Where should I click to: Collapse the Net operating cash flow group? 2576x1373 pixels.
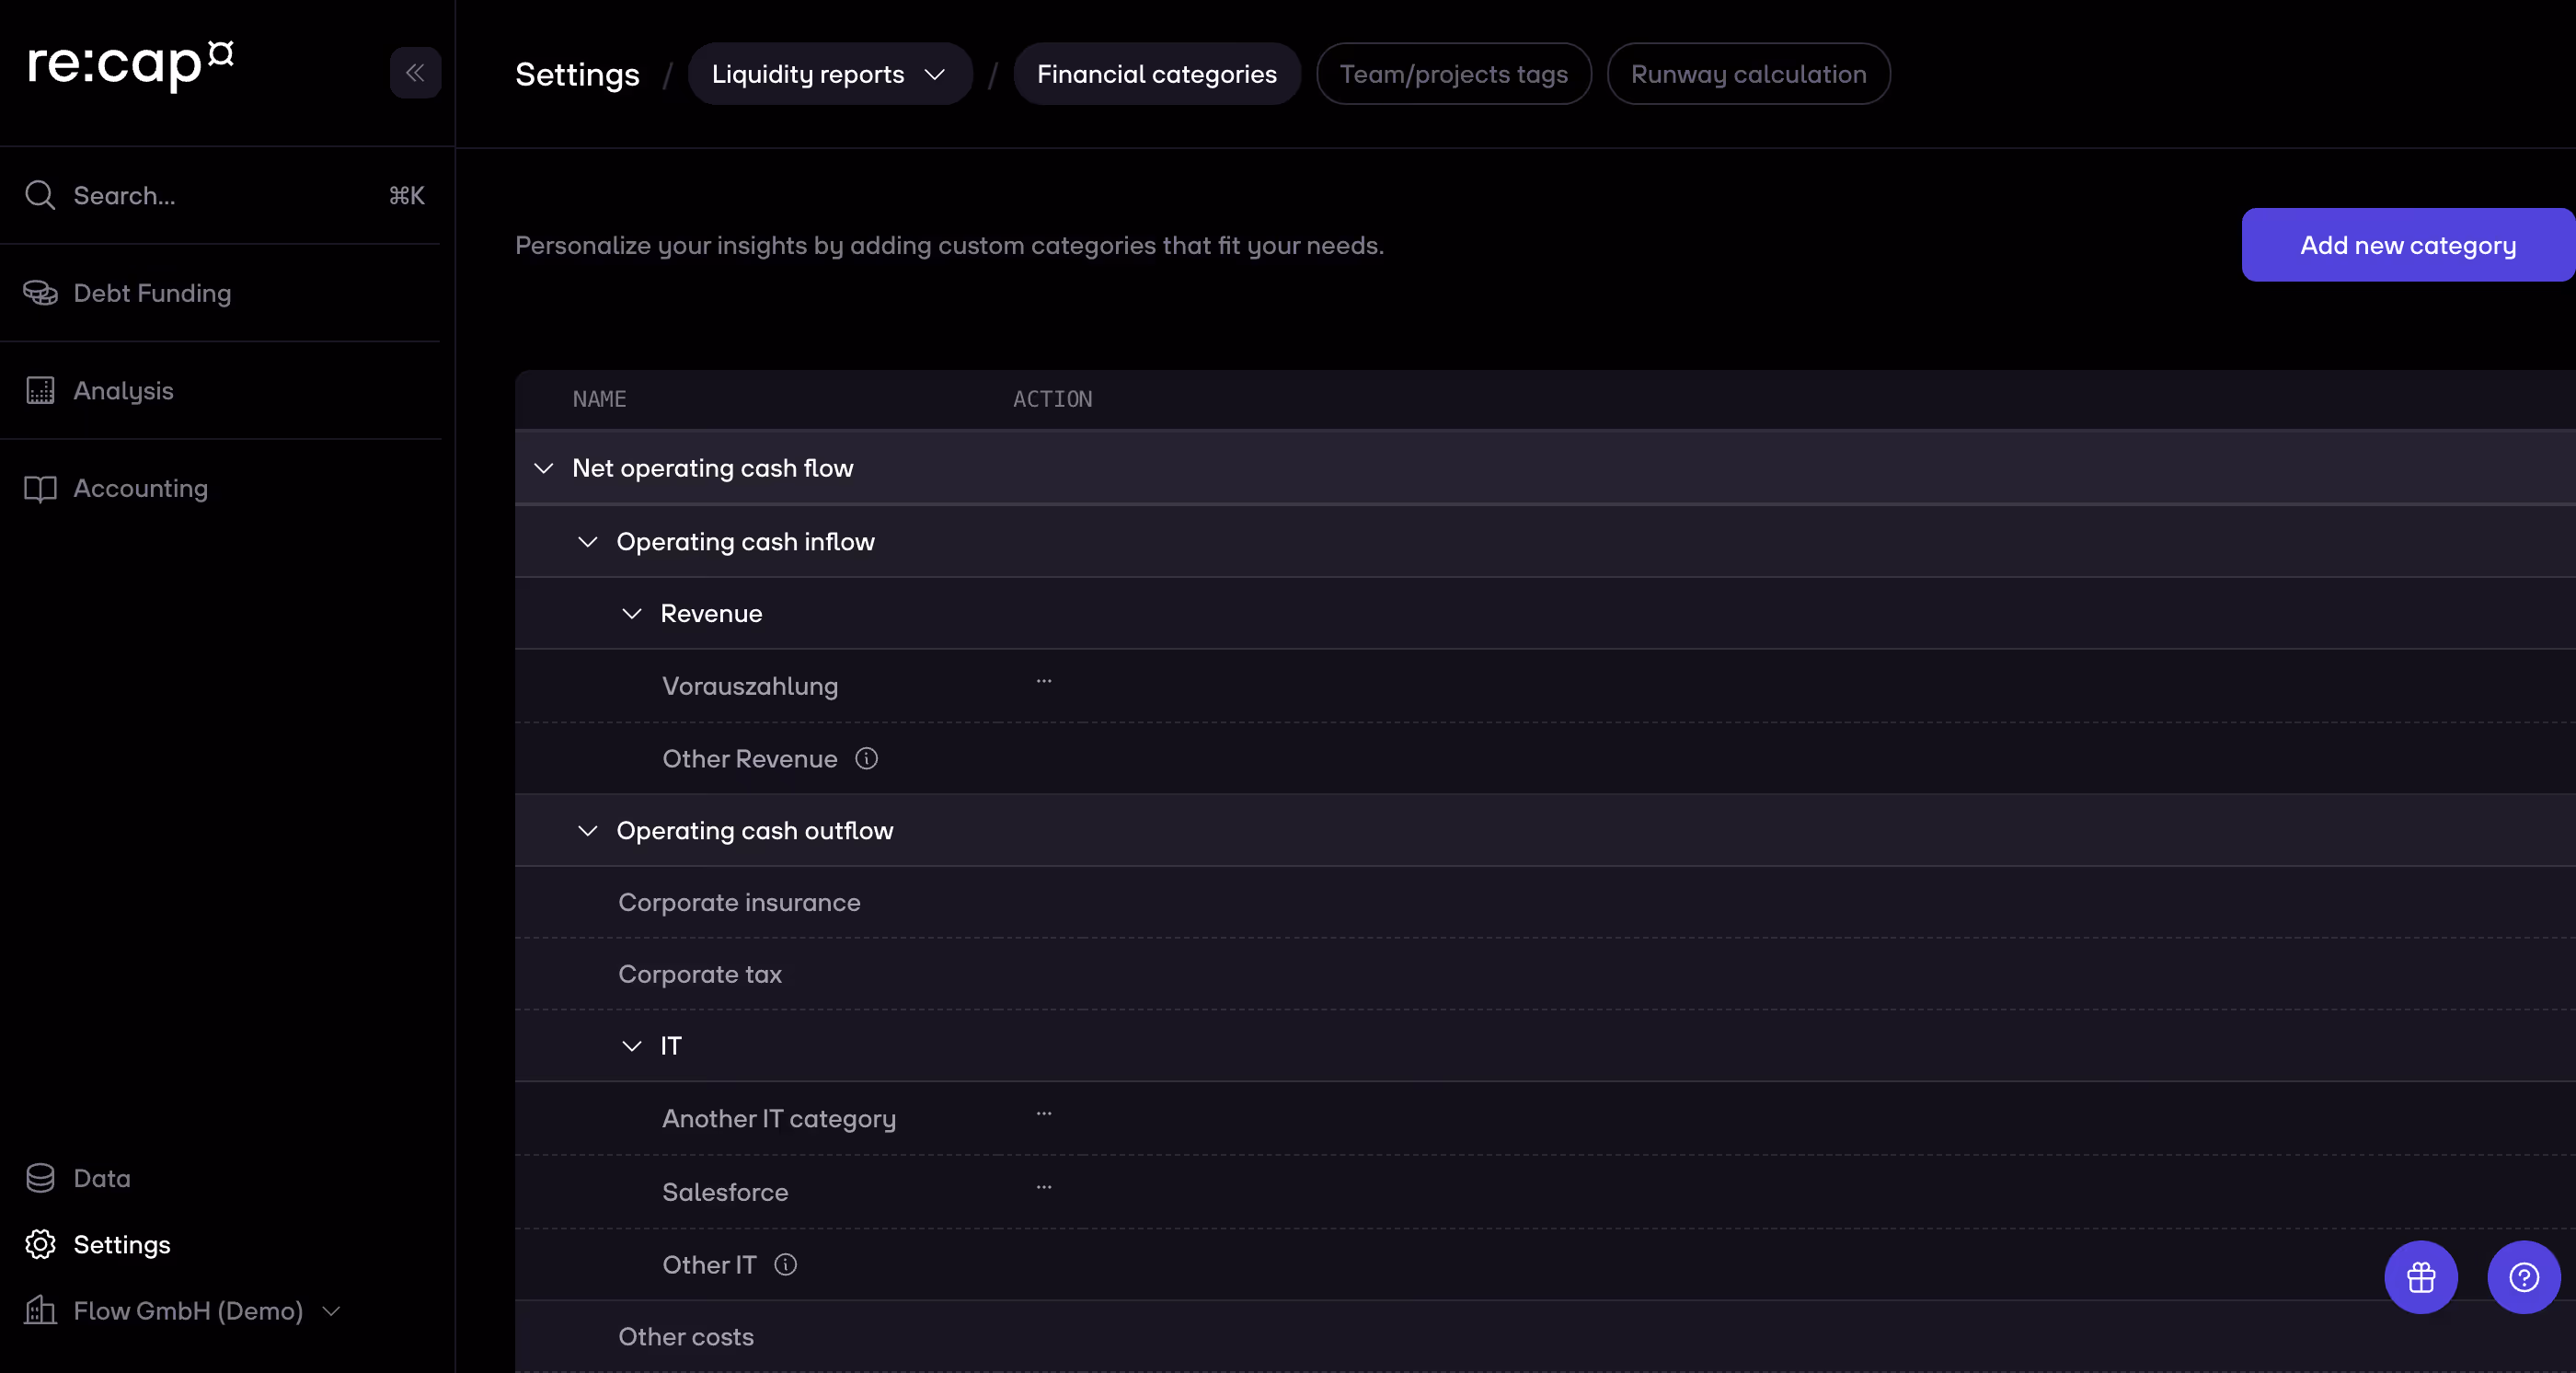tap(543, 469)
